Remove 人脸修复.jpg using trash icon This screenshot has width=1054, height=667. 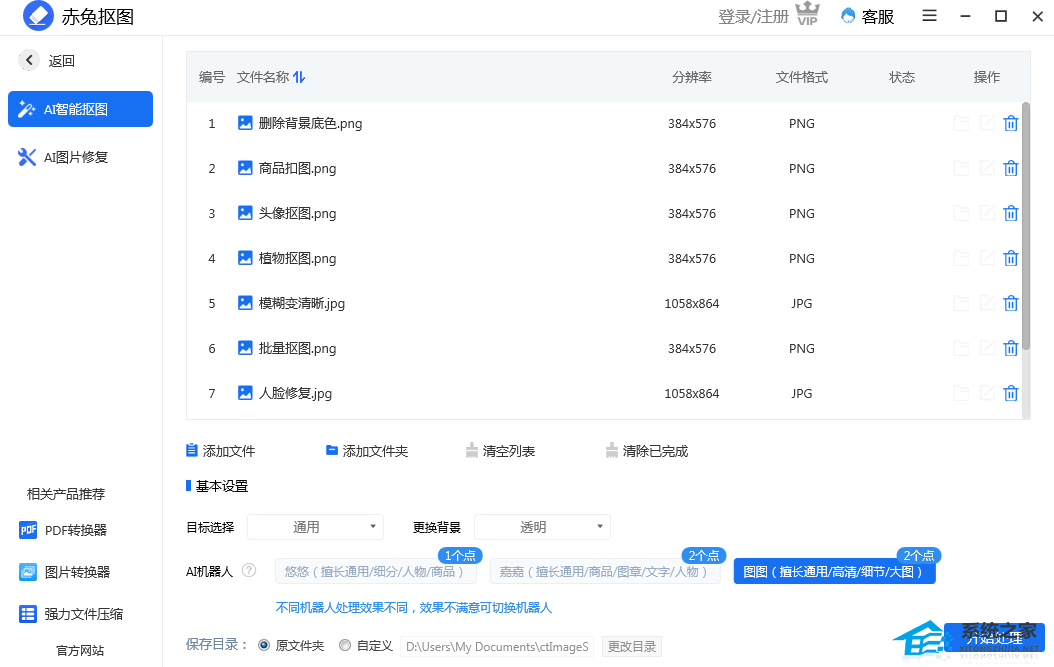pyautogui.click(x=1011, y=393)
